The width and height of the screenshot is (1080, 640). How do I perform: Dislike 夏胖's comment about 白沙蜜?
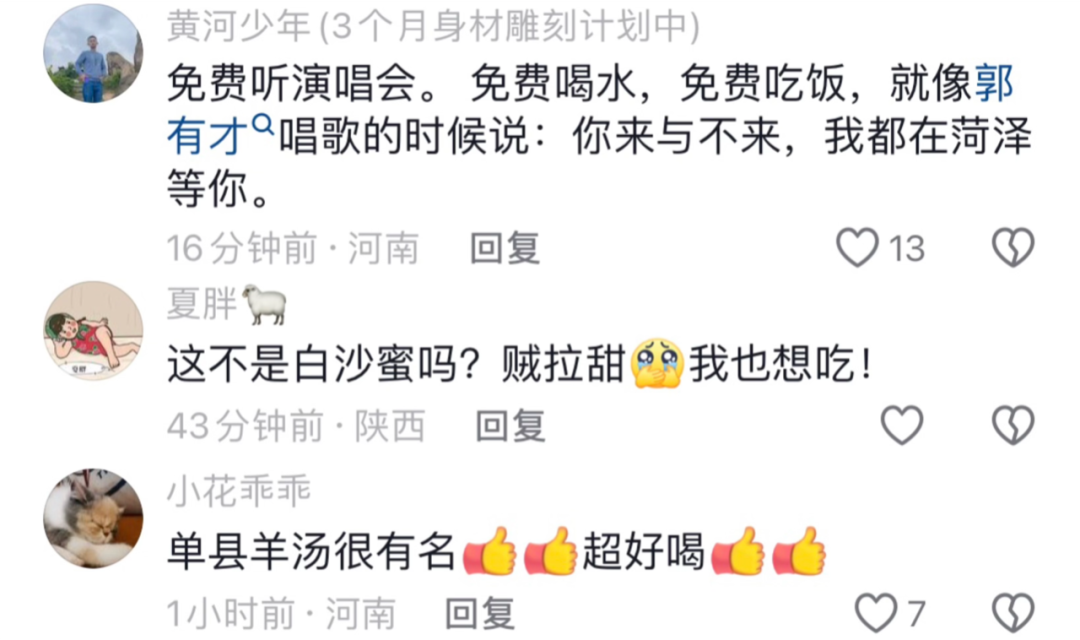click(1013, 425)
